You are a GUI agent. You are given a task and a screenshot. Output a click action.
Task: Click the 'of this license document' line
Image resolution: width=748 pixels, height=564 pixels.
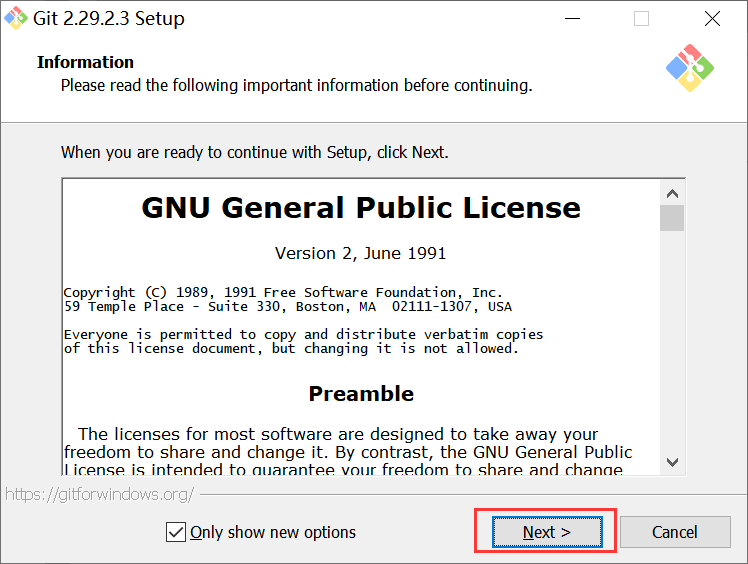pyautogui.click(x=291, y=348)
